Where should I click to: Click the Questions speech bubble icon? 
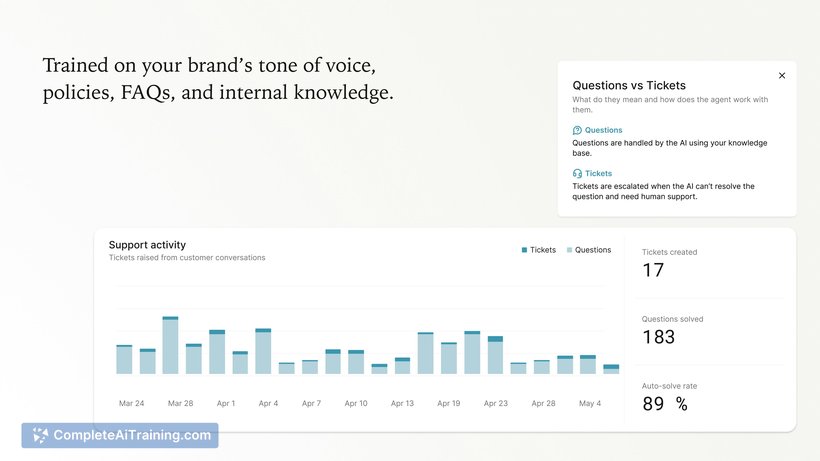577,130
